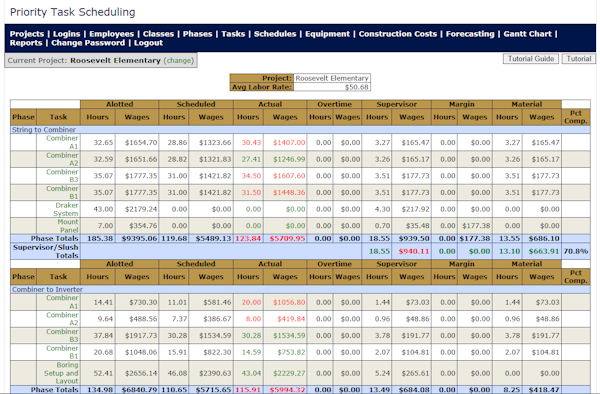The image size is (600, 394).
Task: Log out using the Logout link
Action: click(148, 43)
